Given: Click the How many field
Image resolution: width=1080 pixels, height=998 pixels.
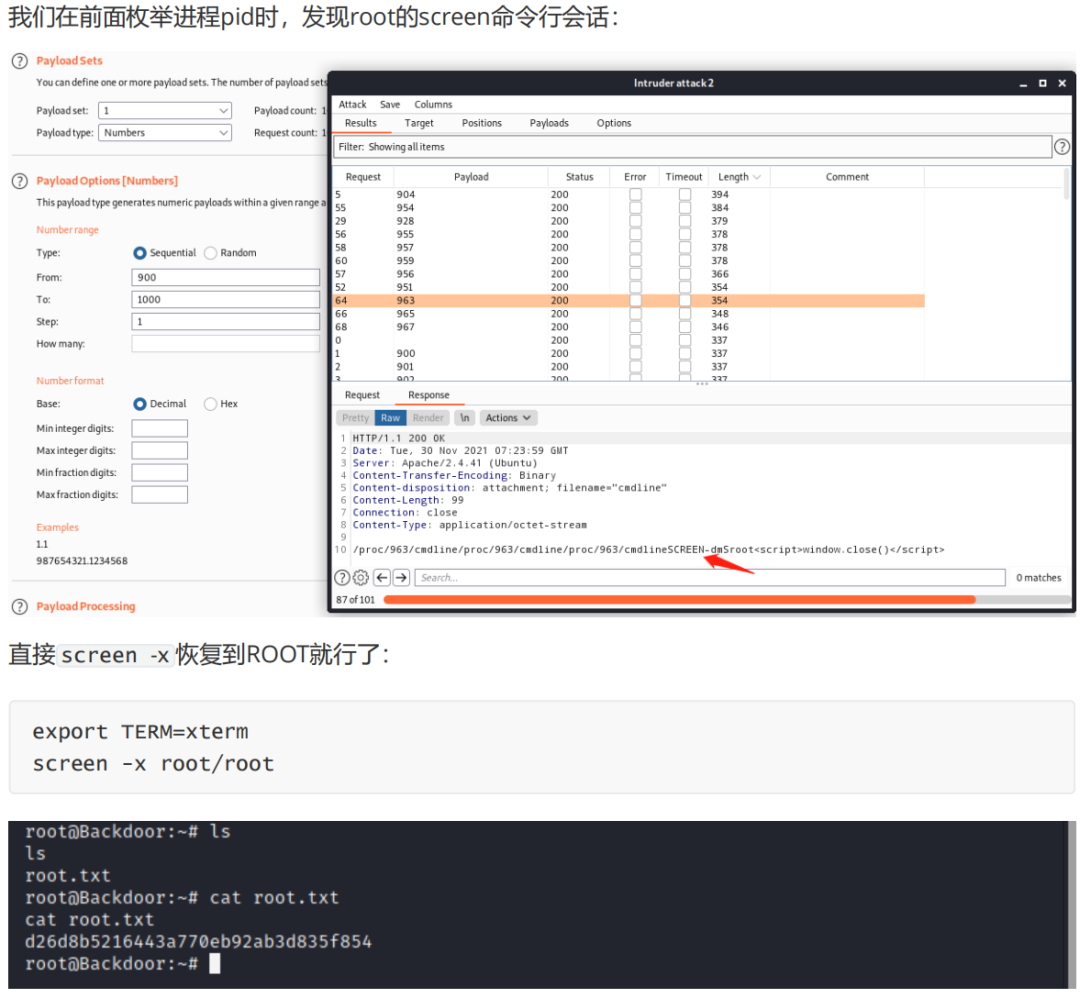Looking at the screenshot, I should pos(226,344).
